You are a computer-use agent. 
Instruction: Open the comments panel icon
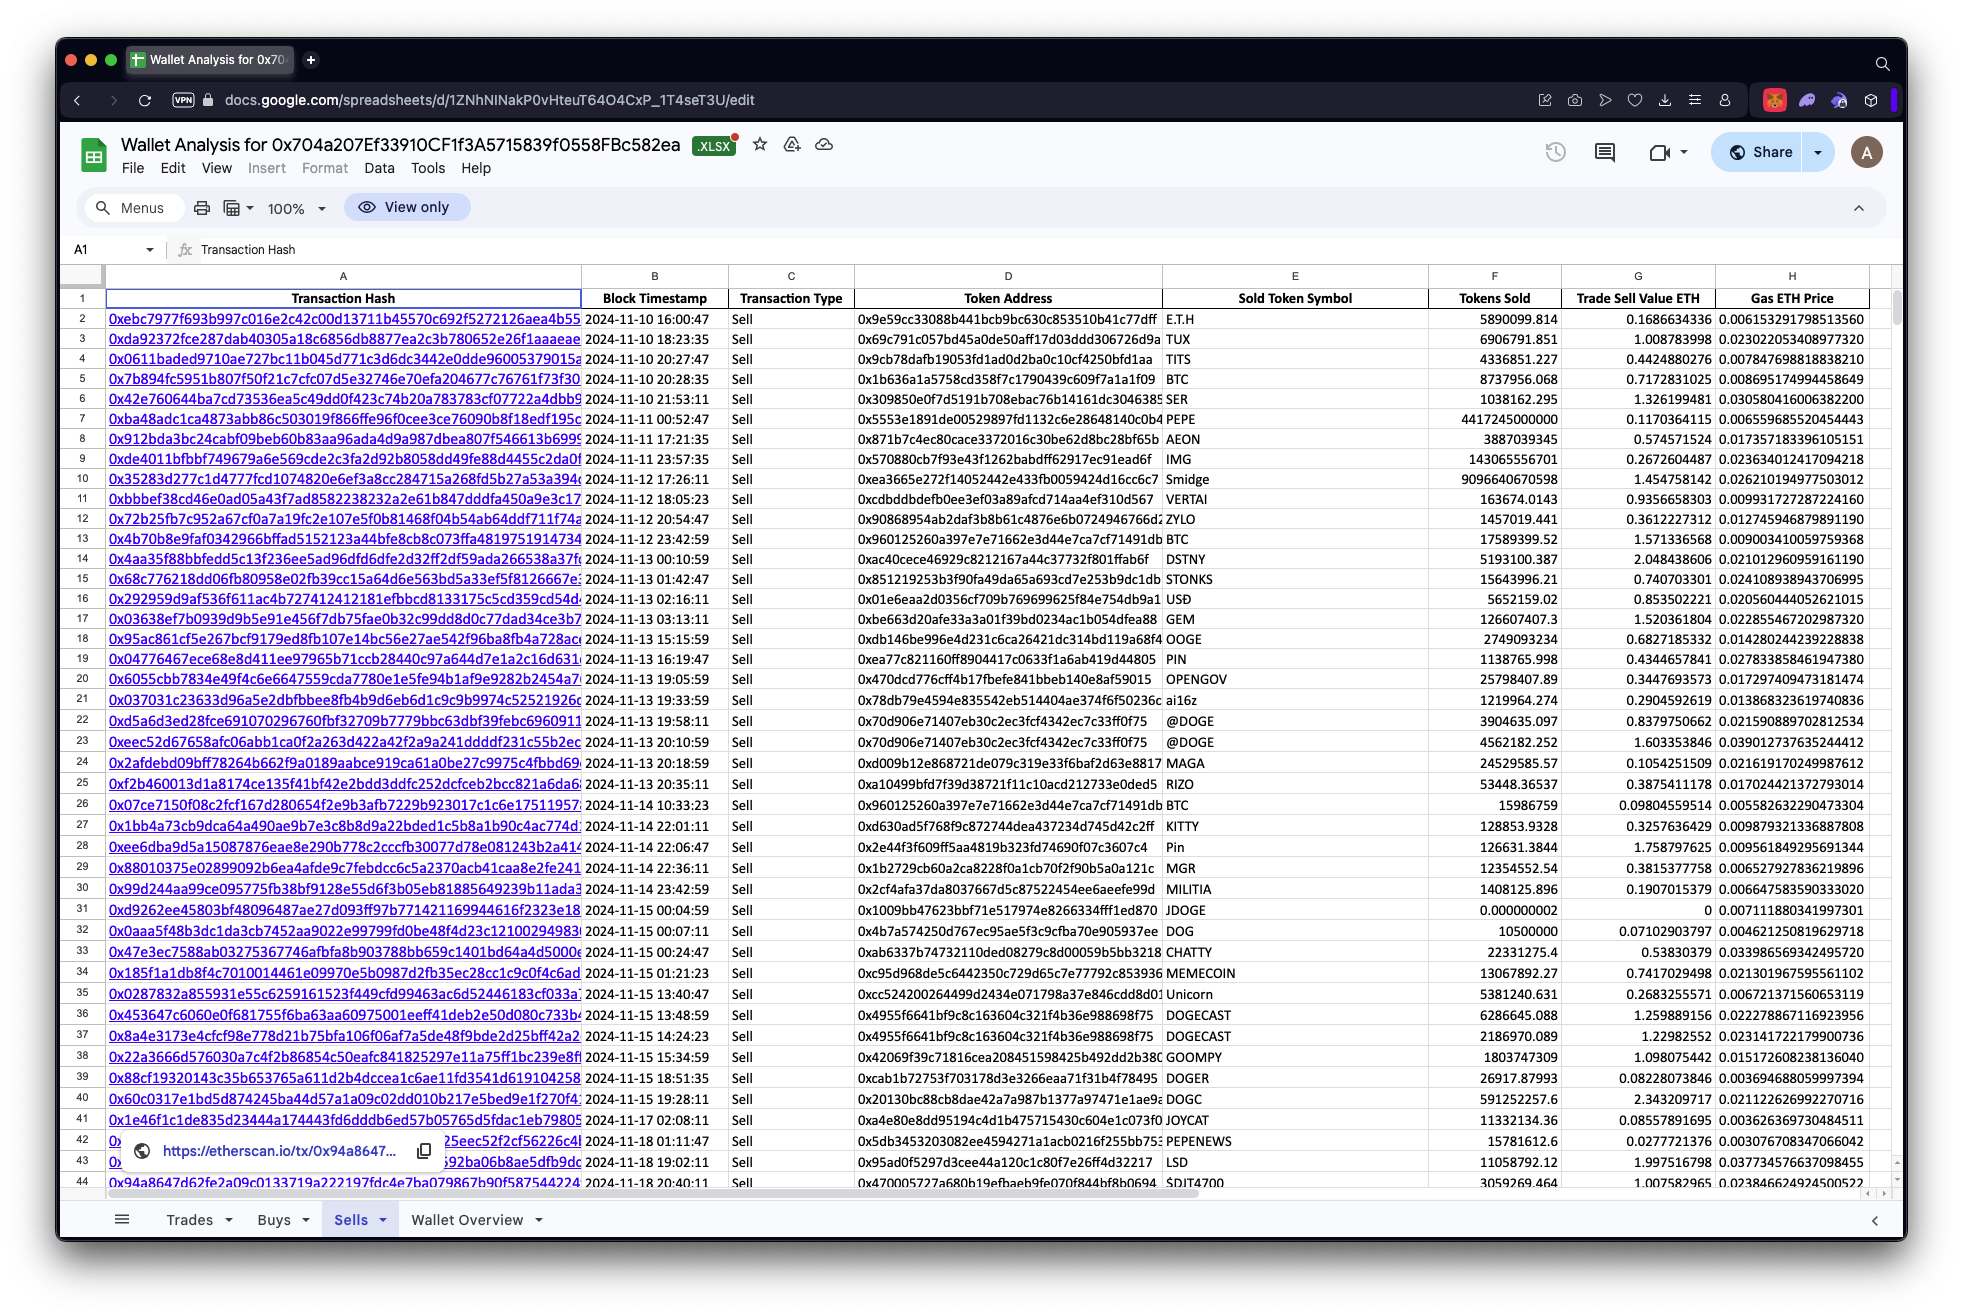[x=1605, y=152]
